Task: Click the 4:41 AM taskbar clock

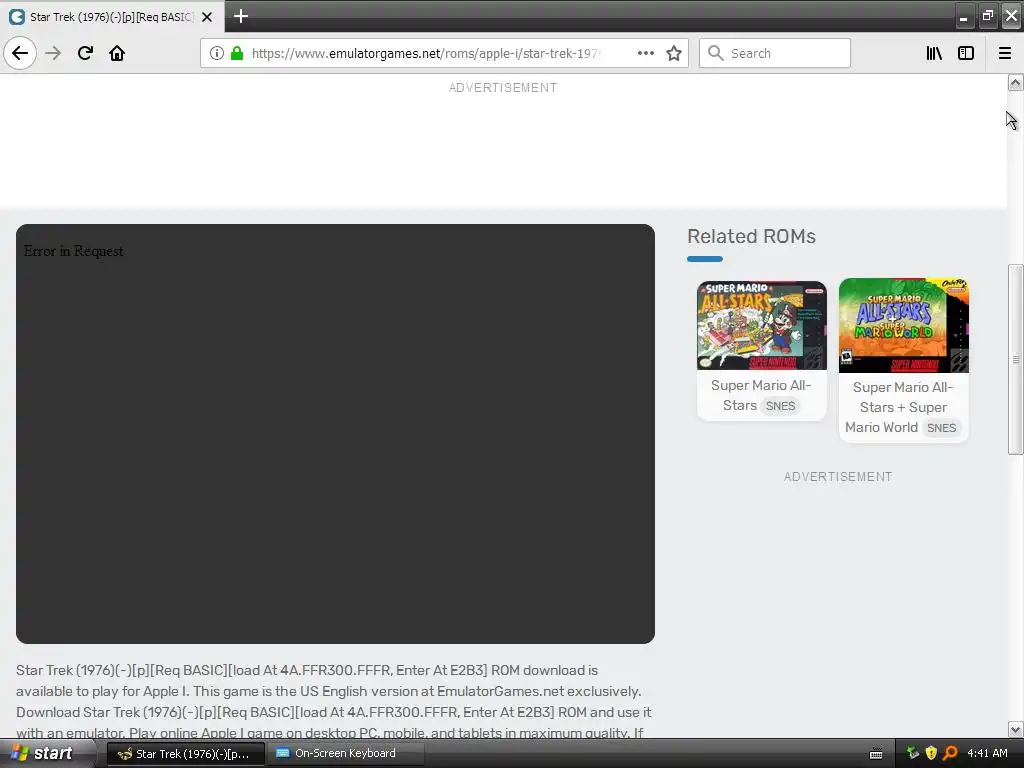Action: [x=987, y=754]
